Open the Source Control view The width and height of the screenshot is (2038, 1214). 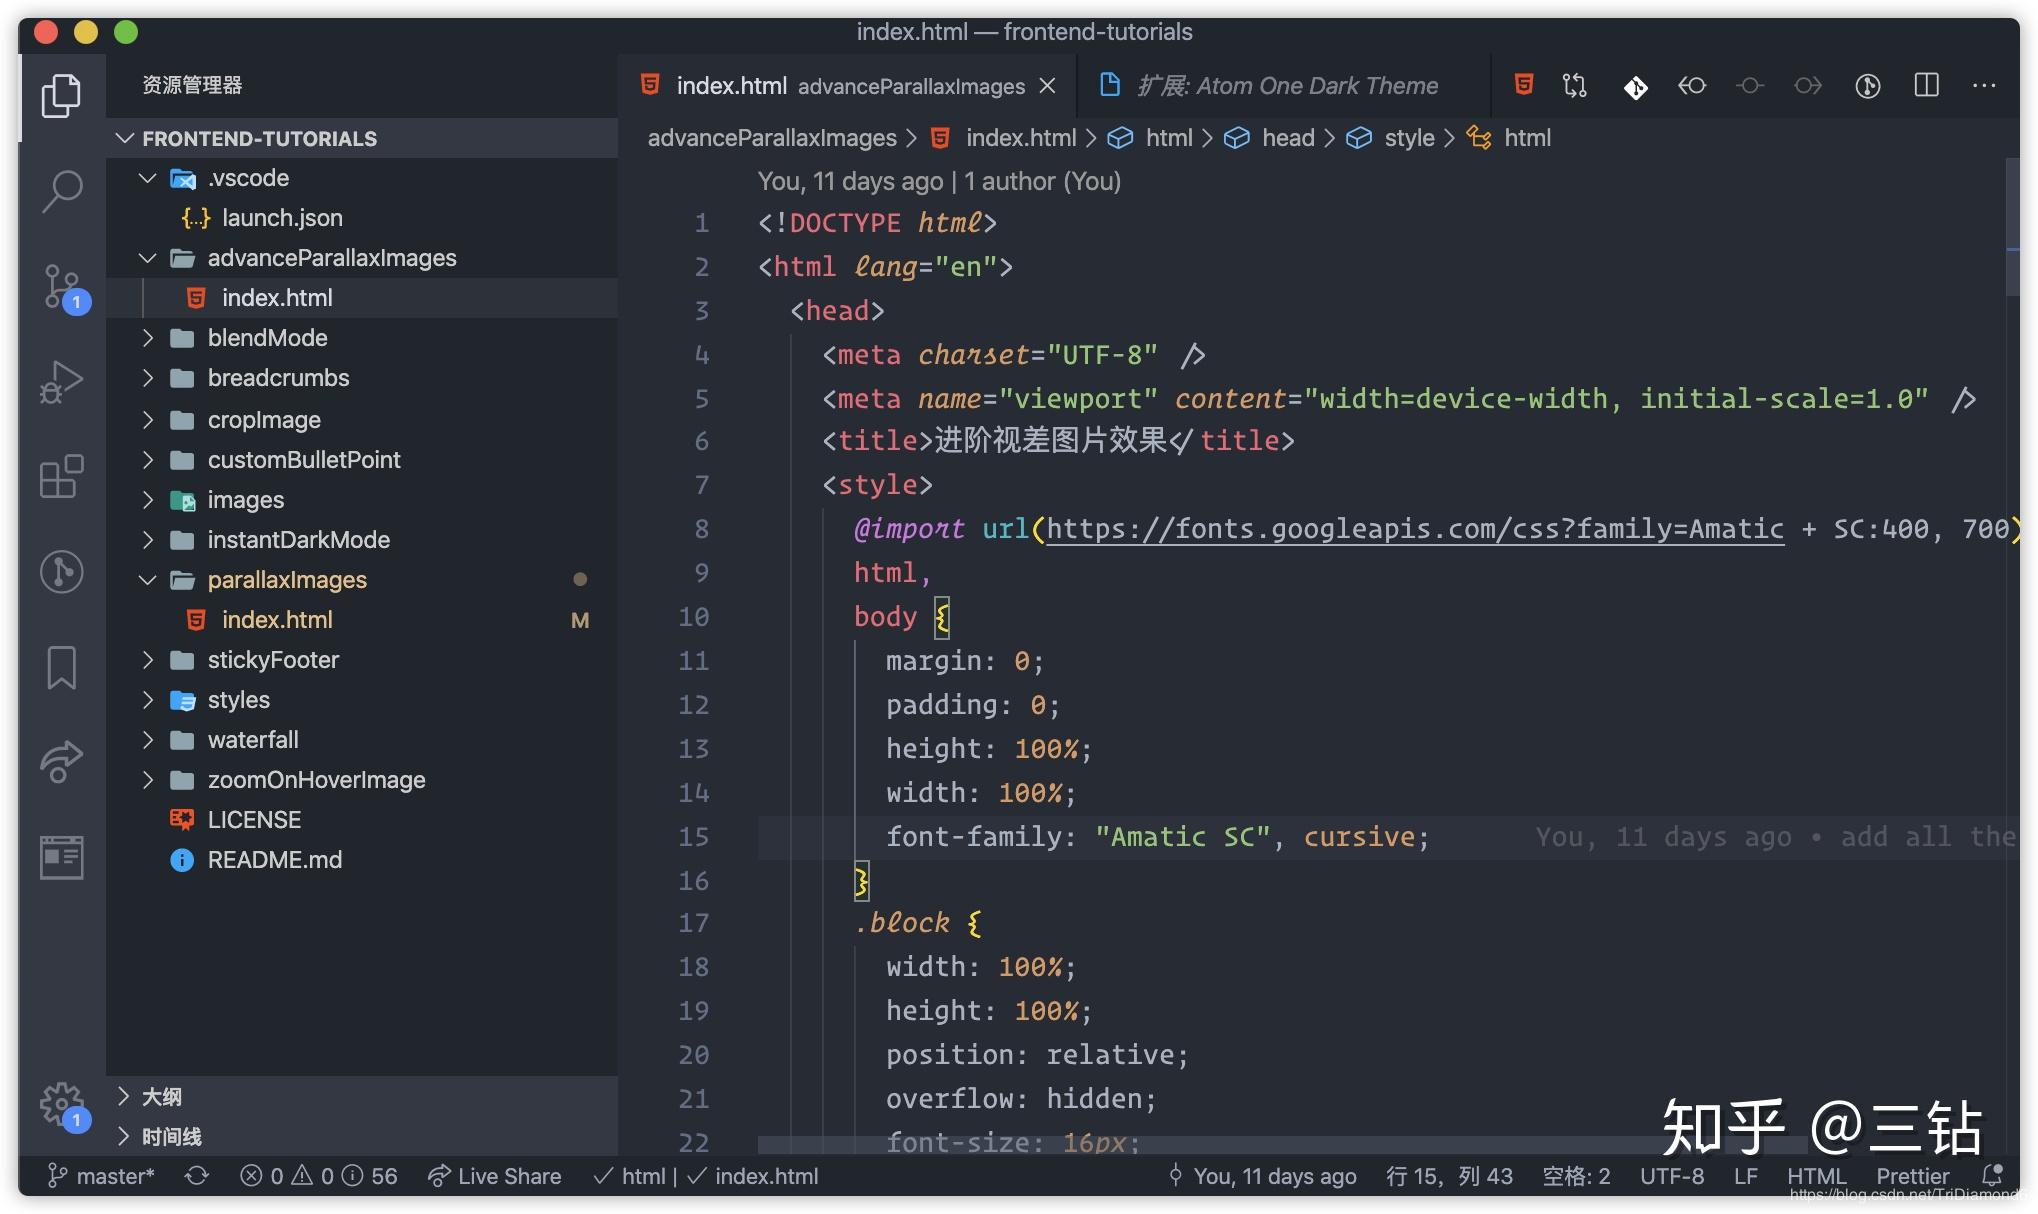pos(63,287)
